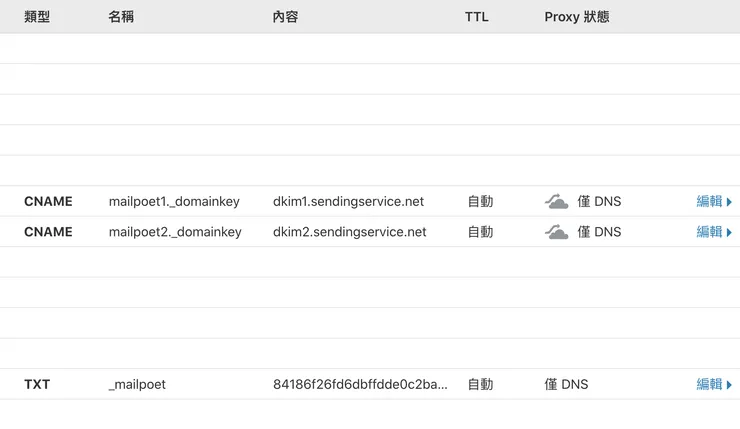Click the 僅 DNS status of the TXT record
Viewport: 740px width, 429px height.
pyautogui.click(x=566, y=385)
